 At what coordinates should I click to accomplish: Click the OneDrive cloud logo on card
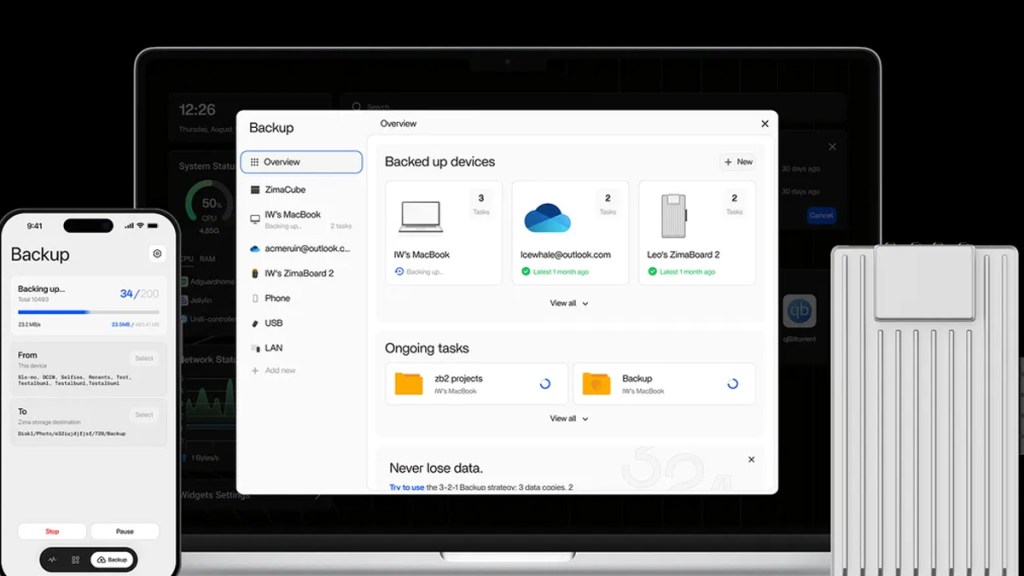click(547, 218)
